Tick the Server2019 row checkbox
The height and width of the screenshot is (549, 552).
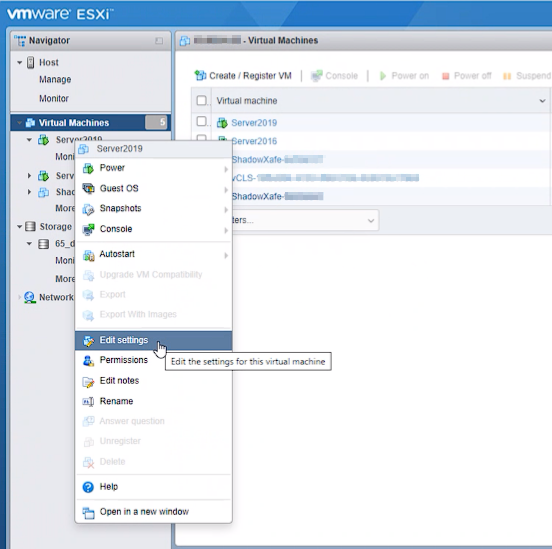pyautogui.click(x=201, y=121)
